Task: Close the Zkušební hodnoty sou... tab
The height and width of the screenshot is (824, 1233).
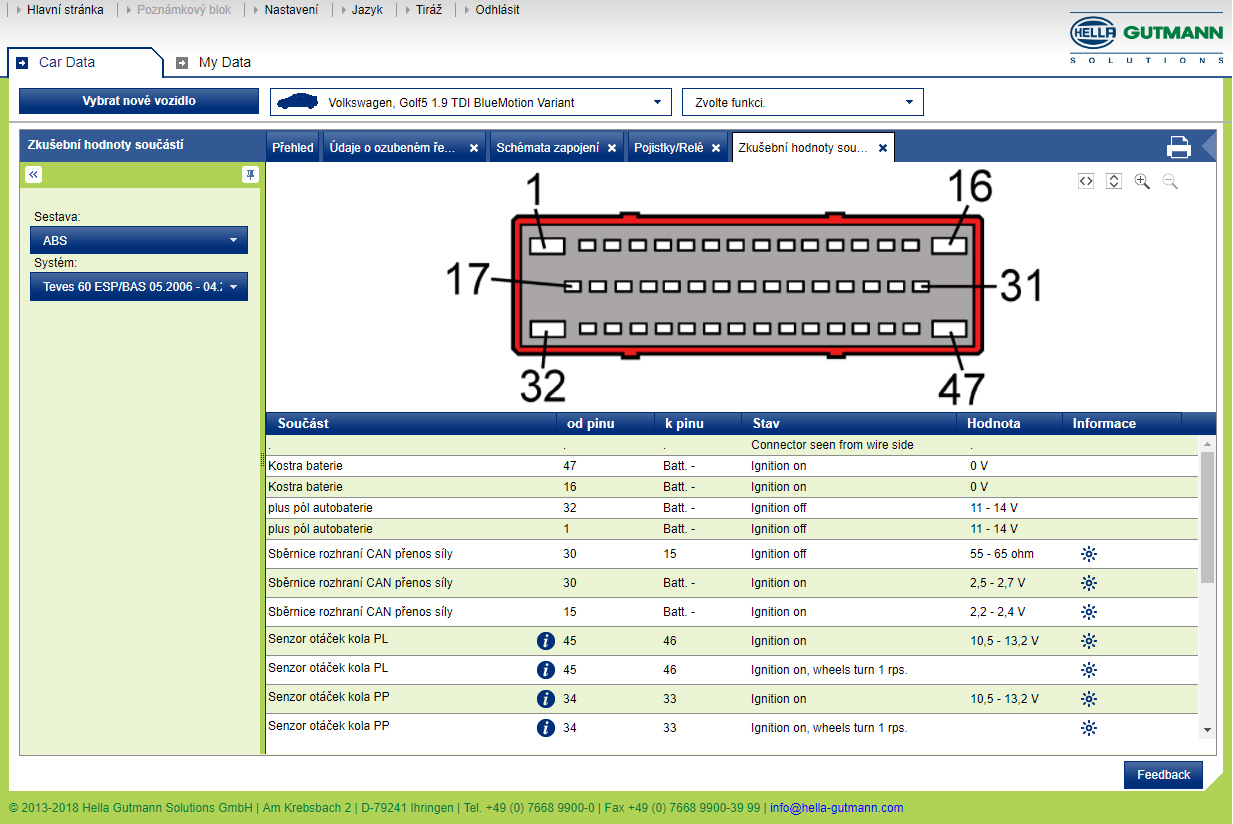Action: click(883, 148)
